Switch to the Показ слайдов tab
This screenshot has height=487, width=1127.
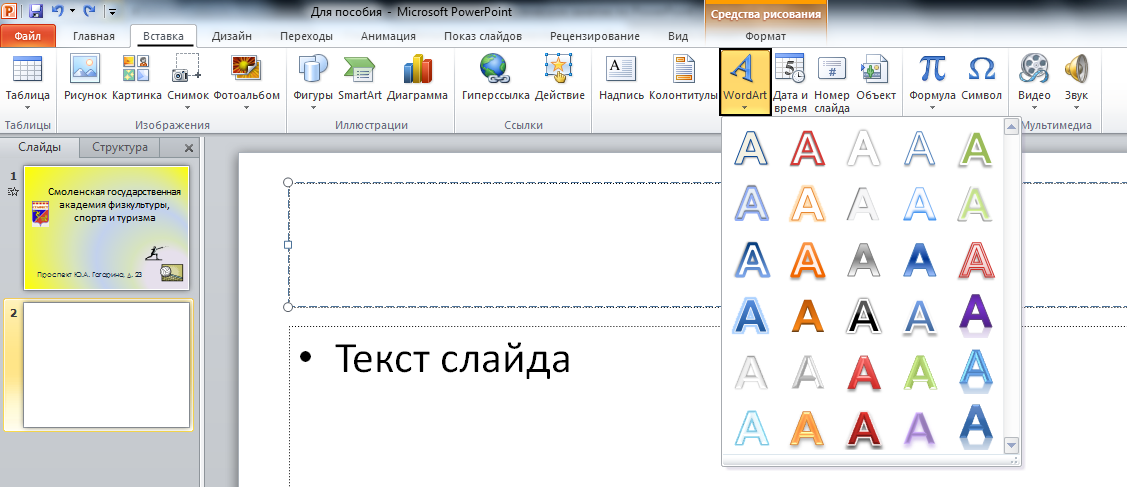483,36
